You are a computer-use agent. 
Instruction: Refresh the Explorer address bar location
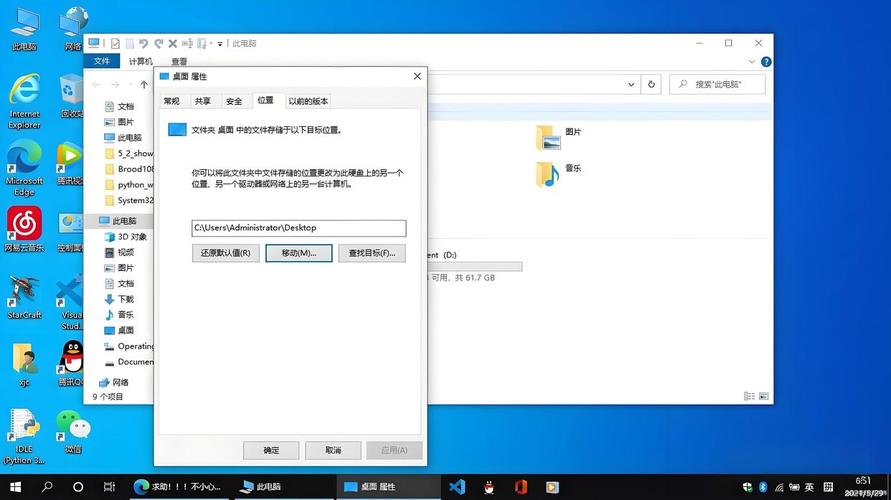pyautogui.click(x=651, y=84)
